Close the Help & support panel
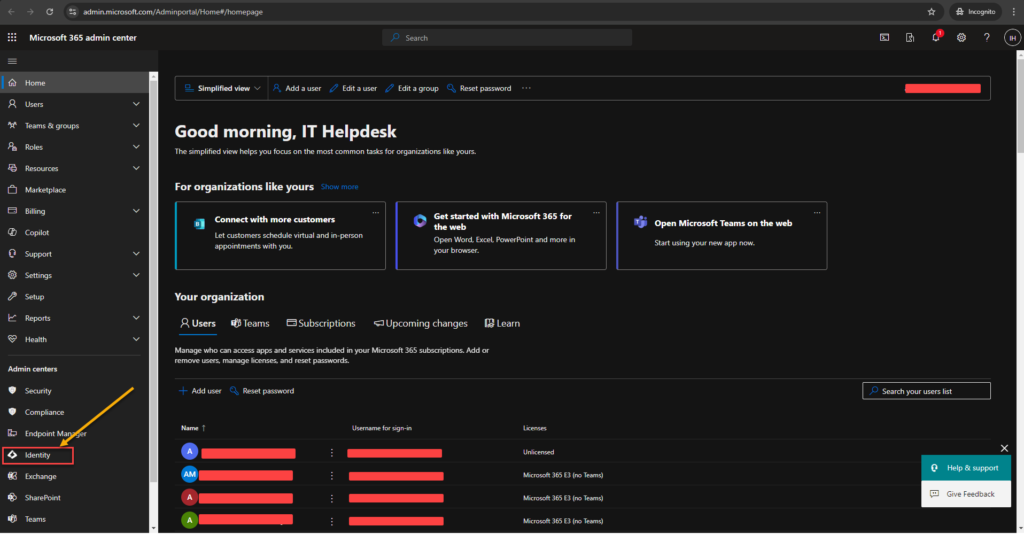This screenshot has width=1024, height=534. [x=1004, y=448]
